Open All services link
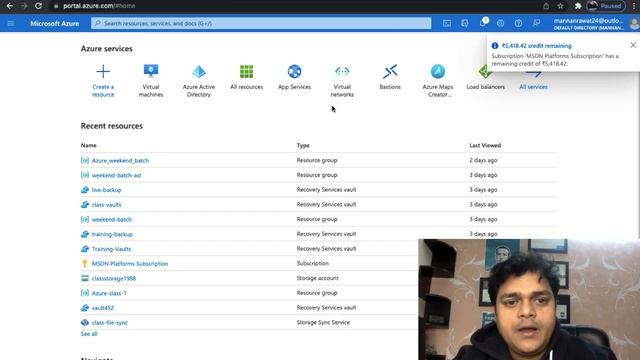640x360 pixels. click(533, 87)
